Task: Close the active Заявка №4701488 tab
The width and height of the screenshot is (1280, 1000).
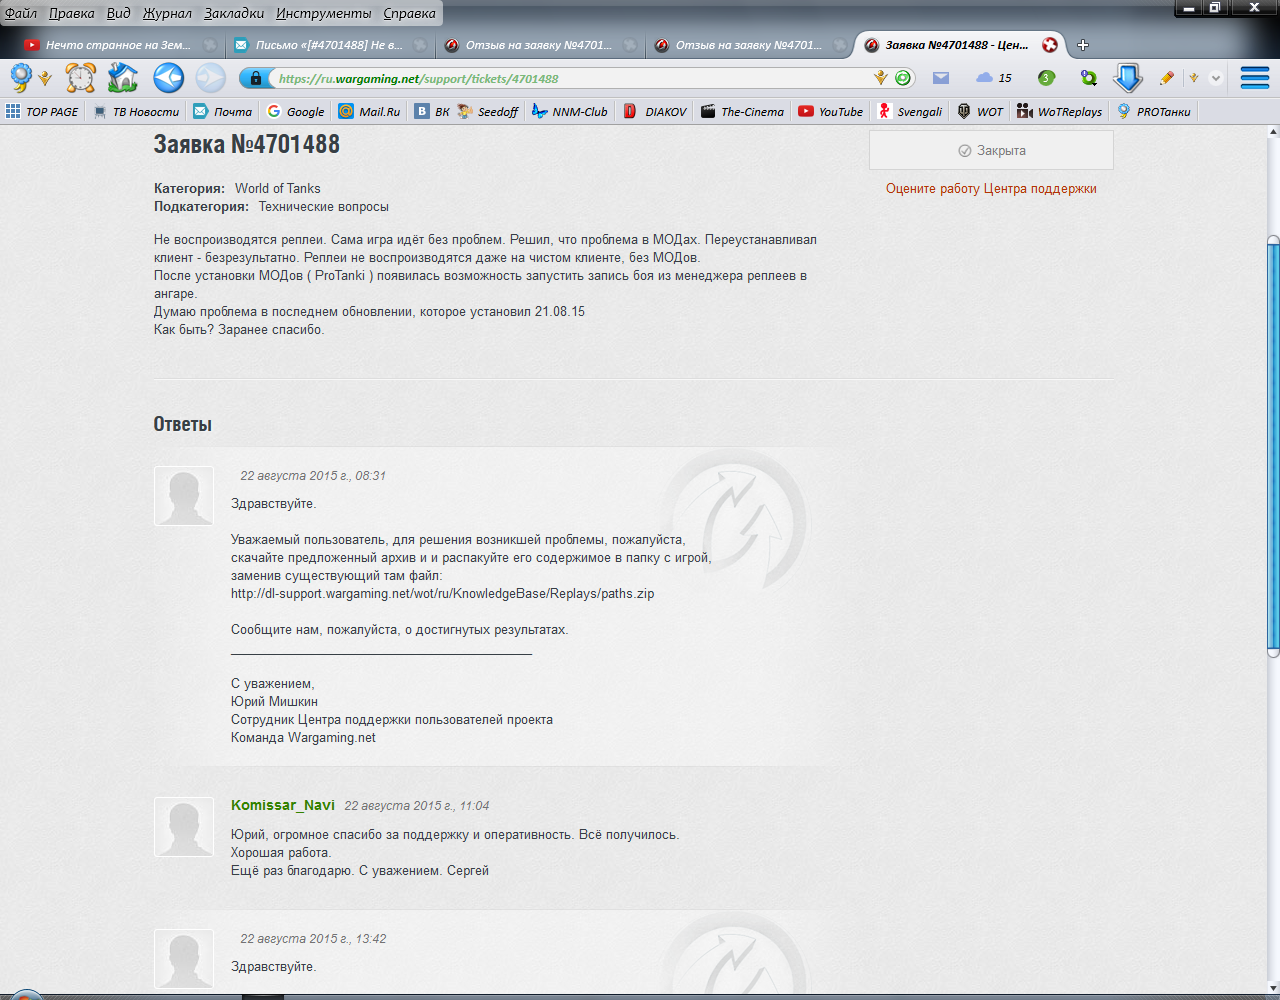Action: tap(1050, 45)
